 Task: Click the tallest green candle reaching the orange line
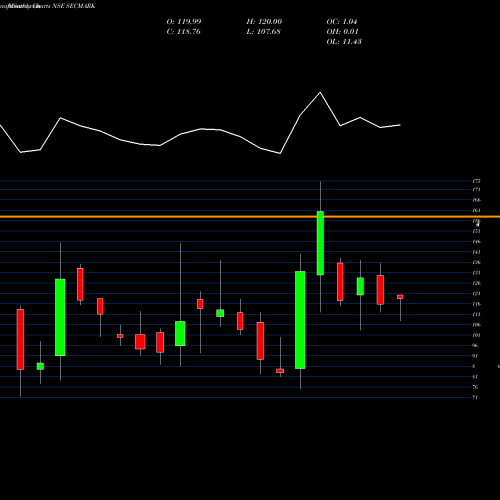coord(320,243)
